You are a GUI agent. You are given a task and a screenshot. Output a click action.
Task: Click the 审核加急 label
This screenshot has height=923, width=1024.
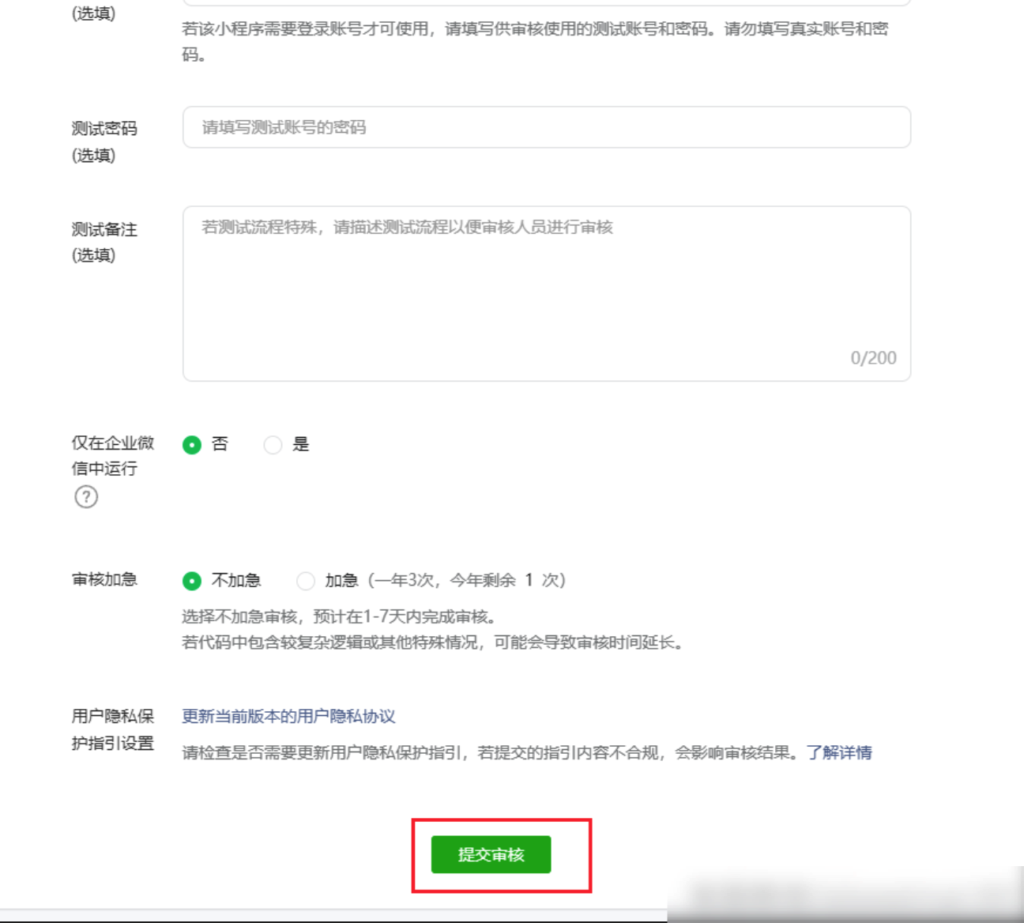104,580
